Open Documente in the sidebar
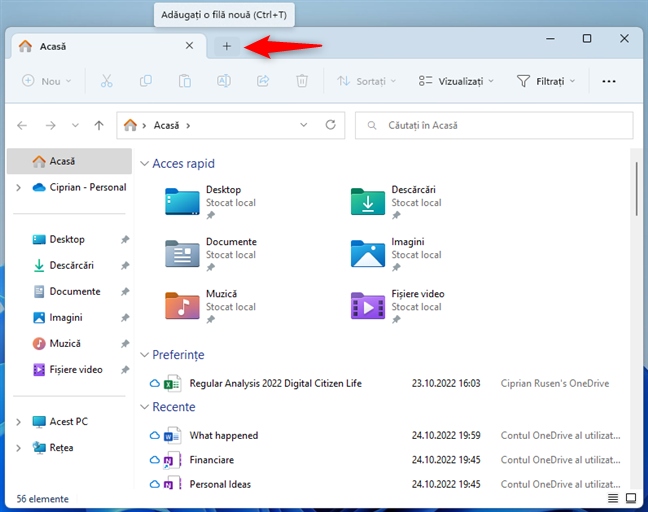This screenshot has height=512, width=648. (67, 291)
